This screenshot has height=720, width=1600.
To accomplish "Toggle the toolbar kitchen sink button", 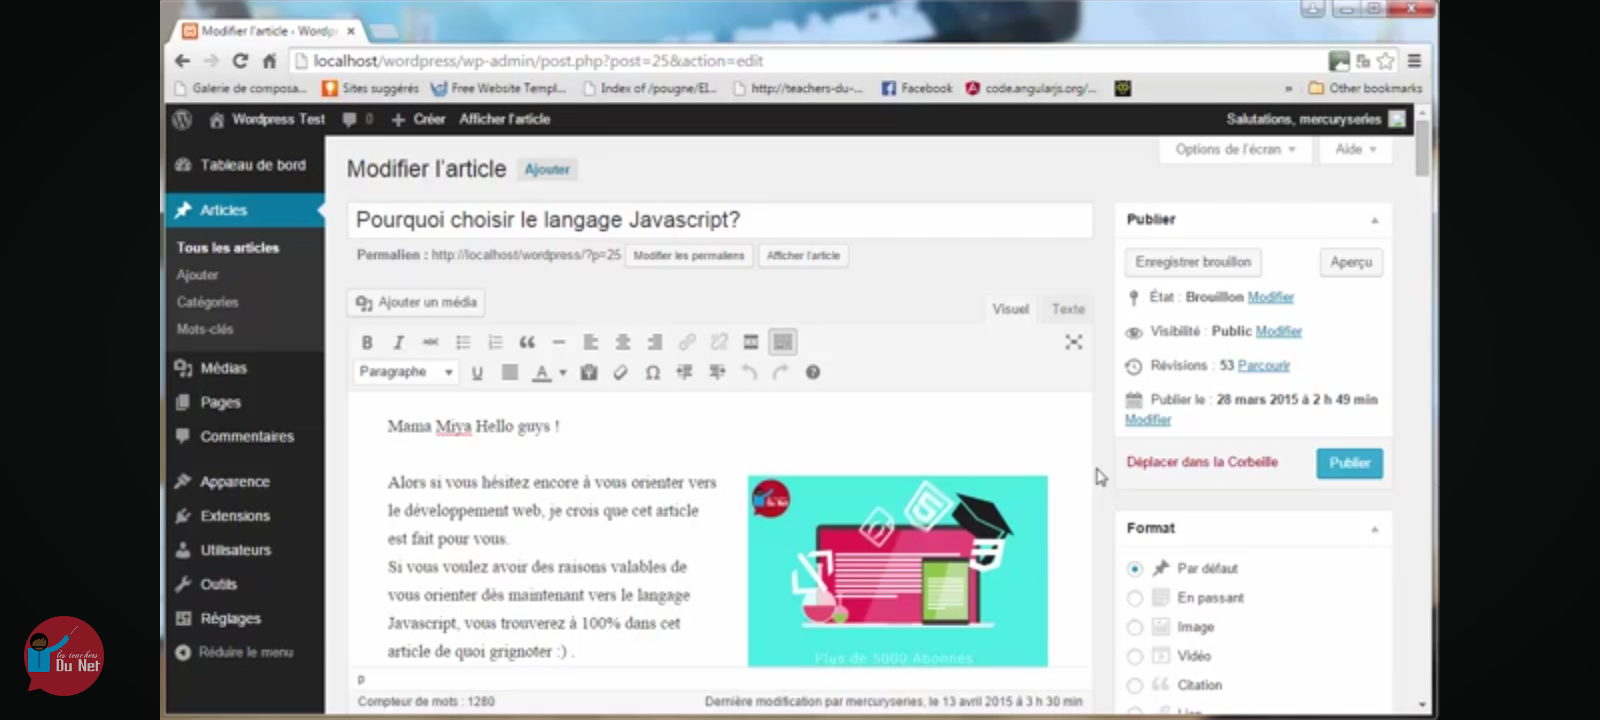I will pos(783,343).
